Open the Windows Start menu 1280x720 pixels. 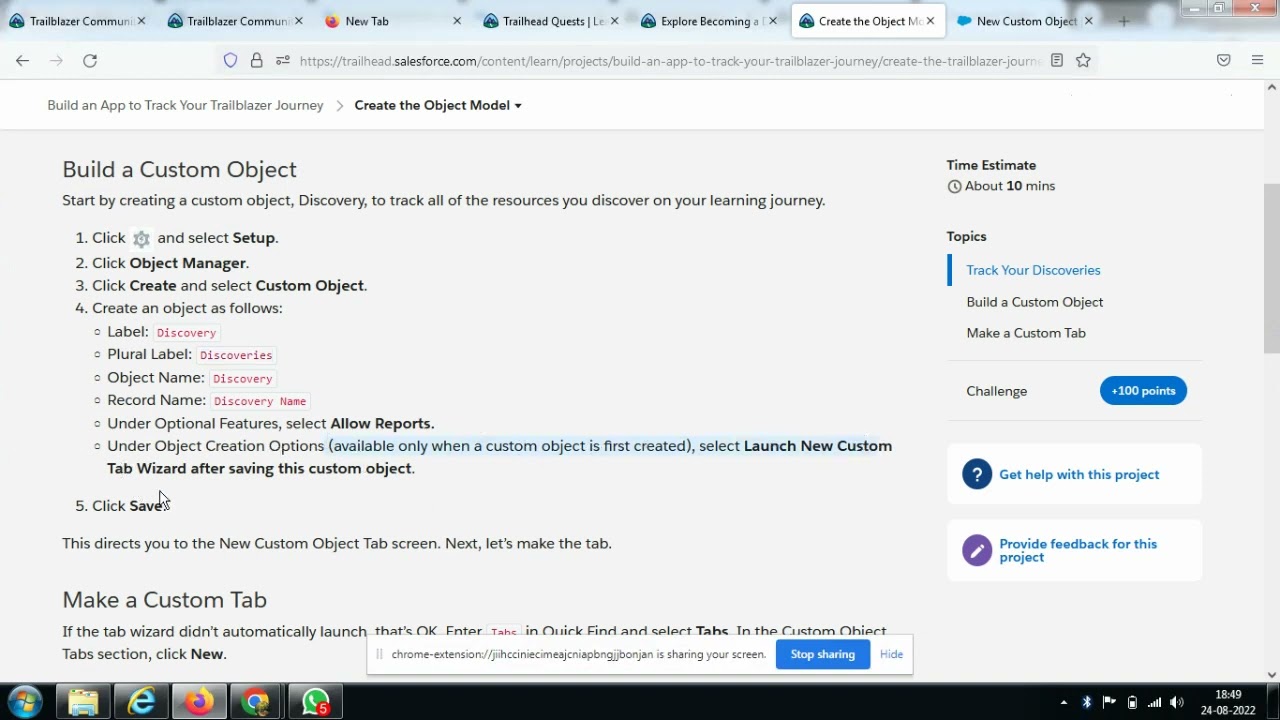25,702
